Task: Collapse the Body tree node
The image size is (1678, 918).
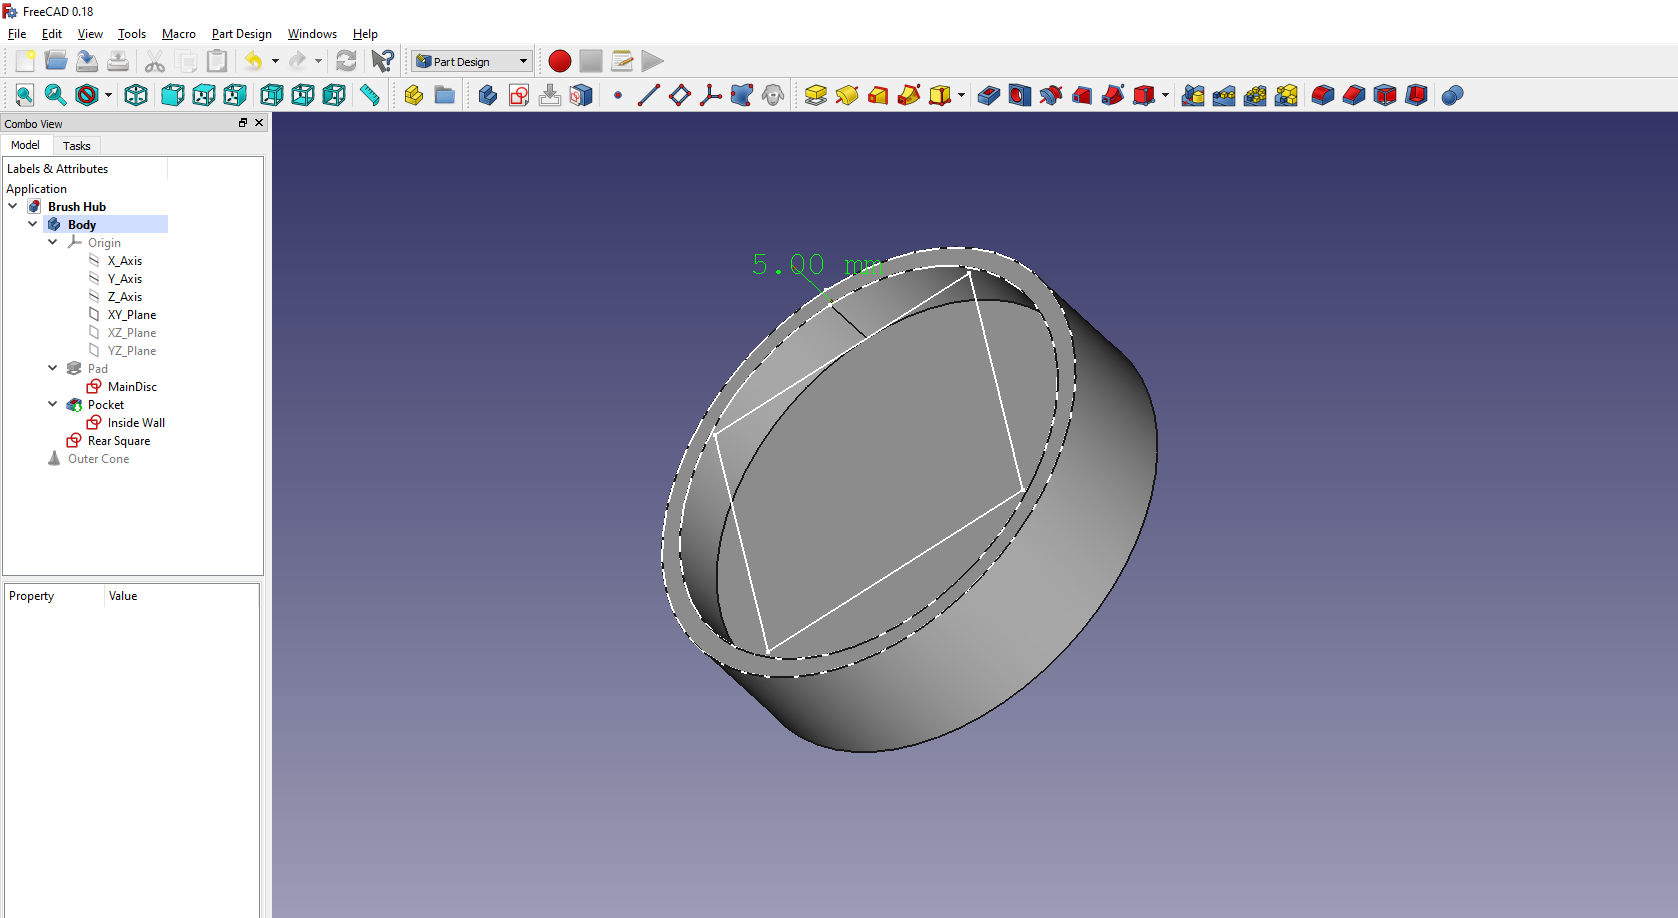Action: point(33,224)
